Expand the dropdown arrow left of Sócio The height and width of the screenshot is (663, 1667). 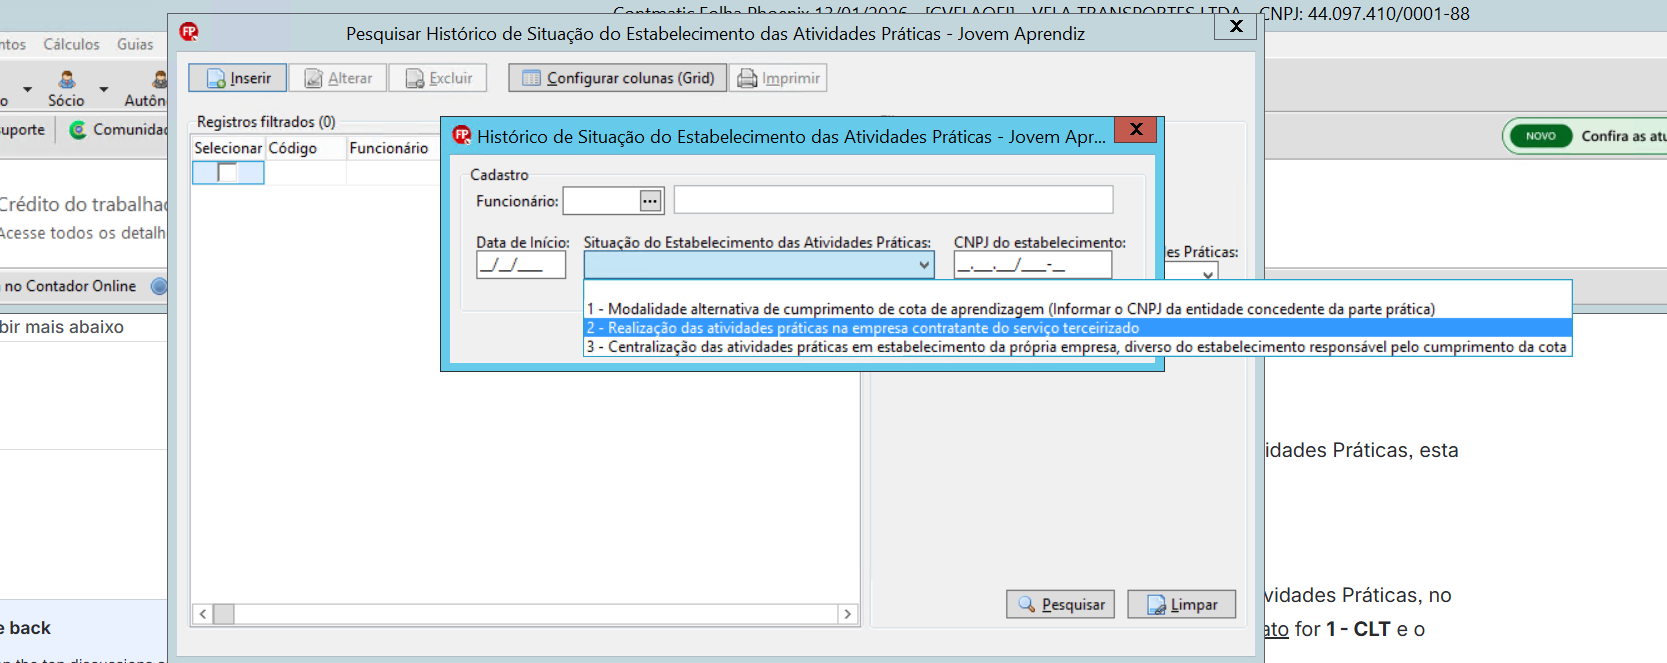pyautogui.click(x=27, y=90)
